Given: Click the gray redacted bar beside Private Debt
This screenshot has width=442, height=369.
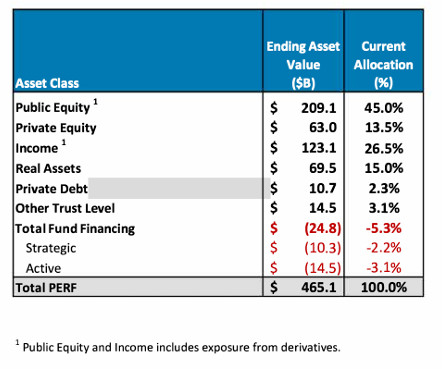Looking at the screenshot, I should [179, 188].
